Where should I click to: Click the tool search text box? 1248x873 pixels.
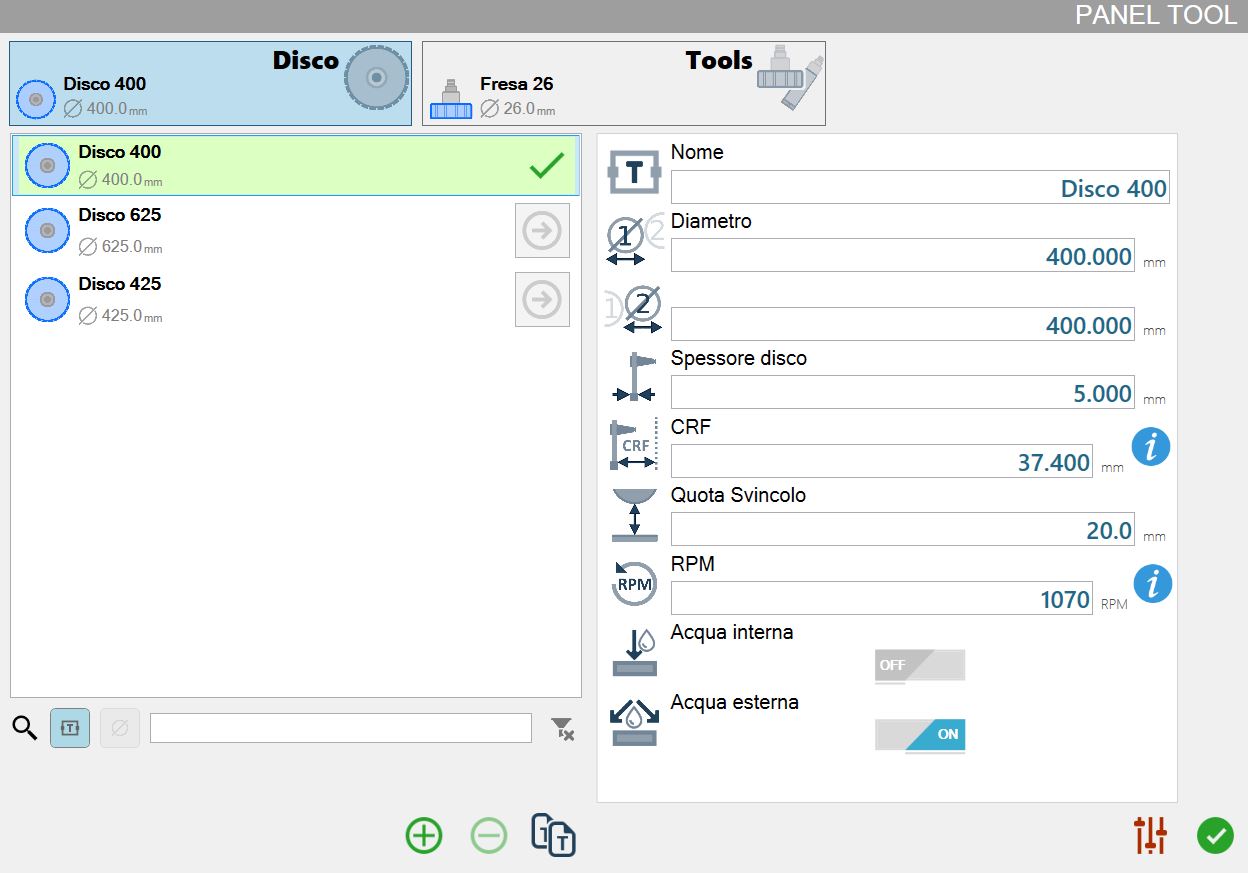[341, 728]
